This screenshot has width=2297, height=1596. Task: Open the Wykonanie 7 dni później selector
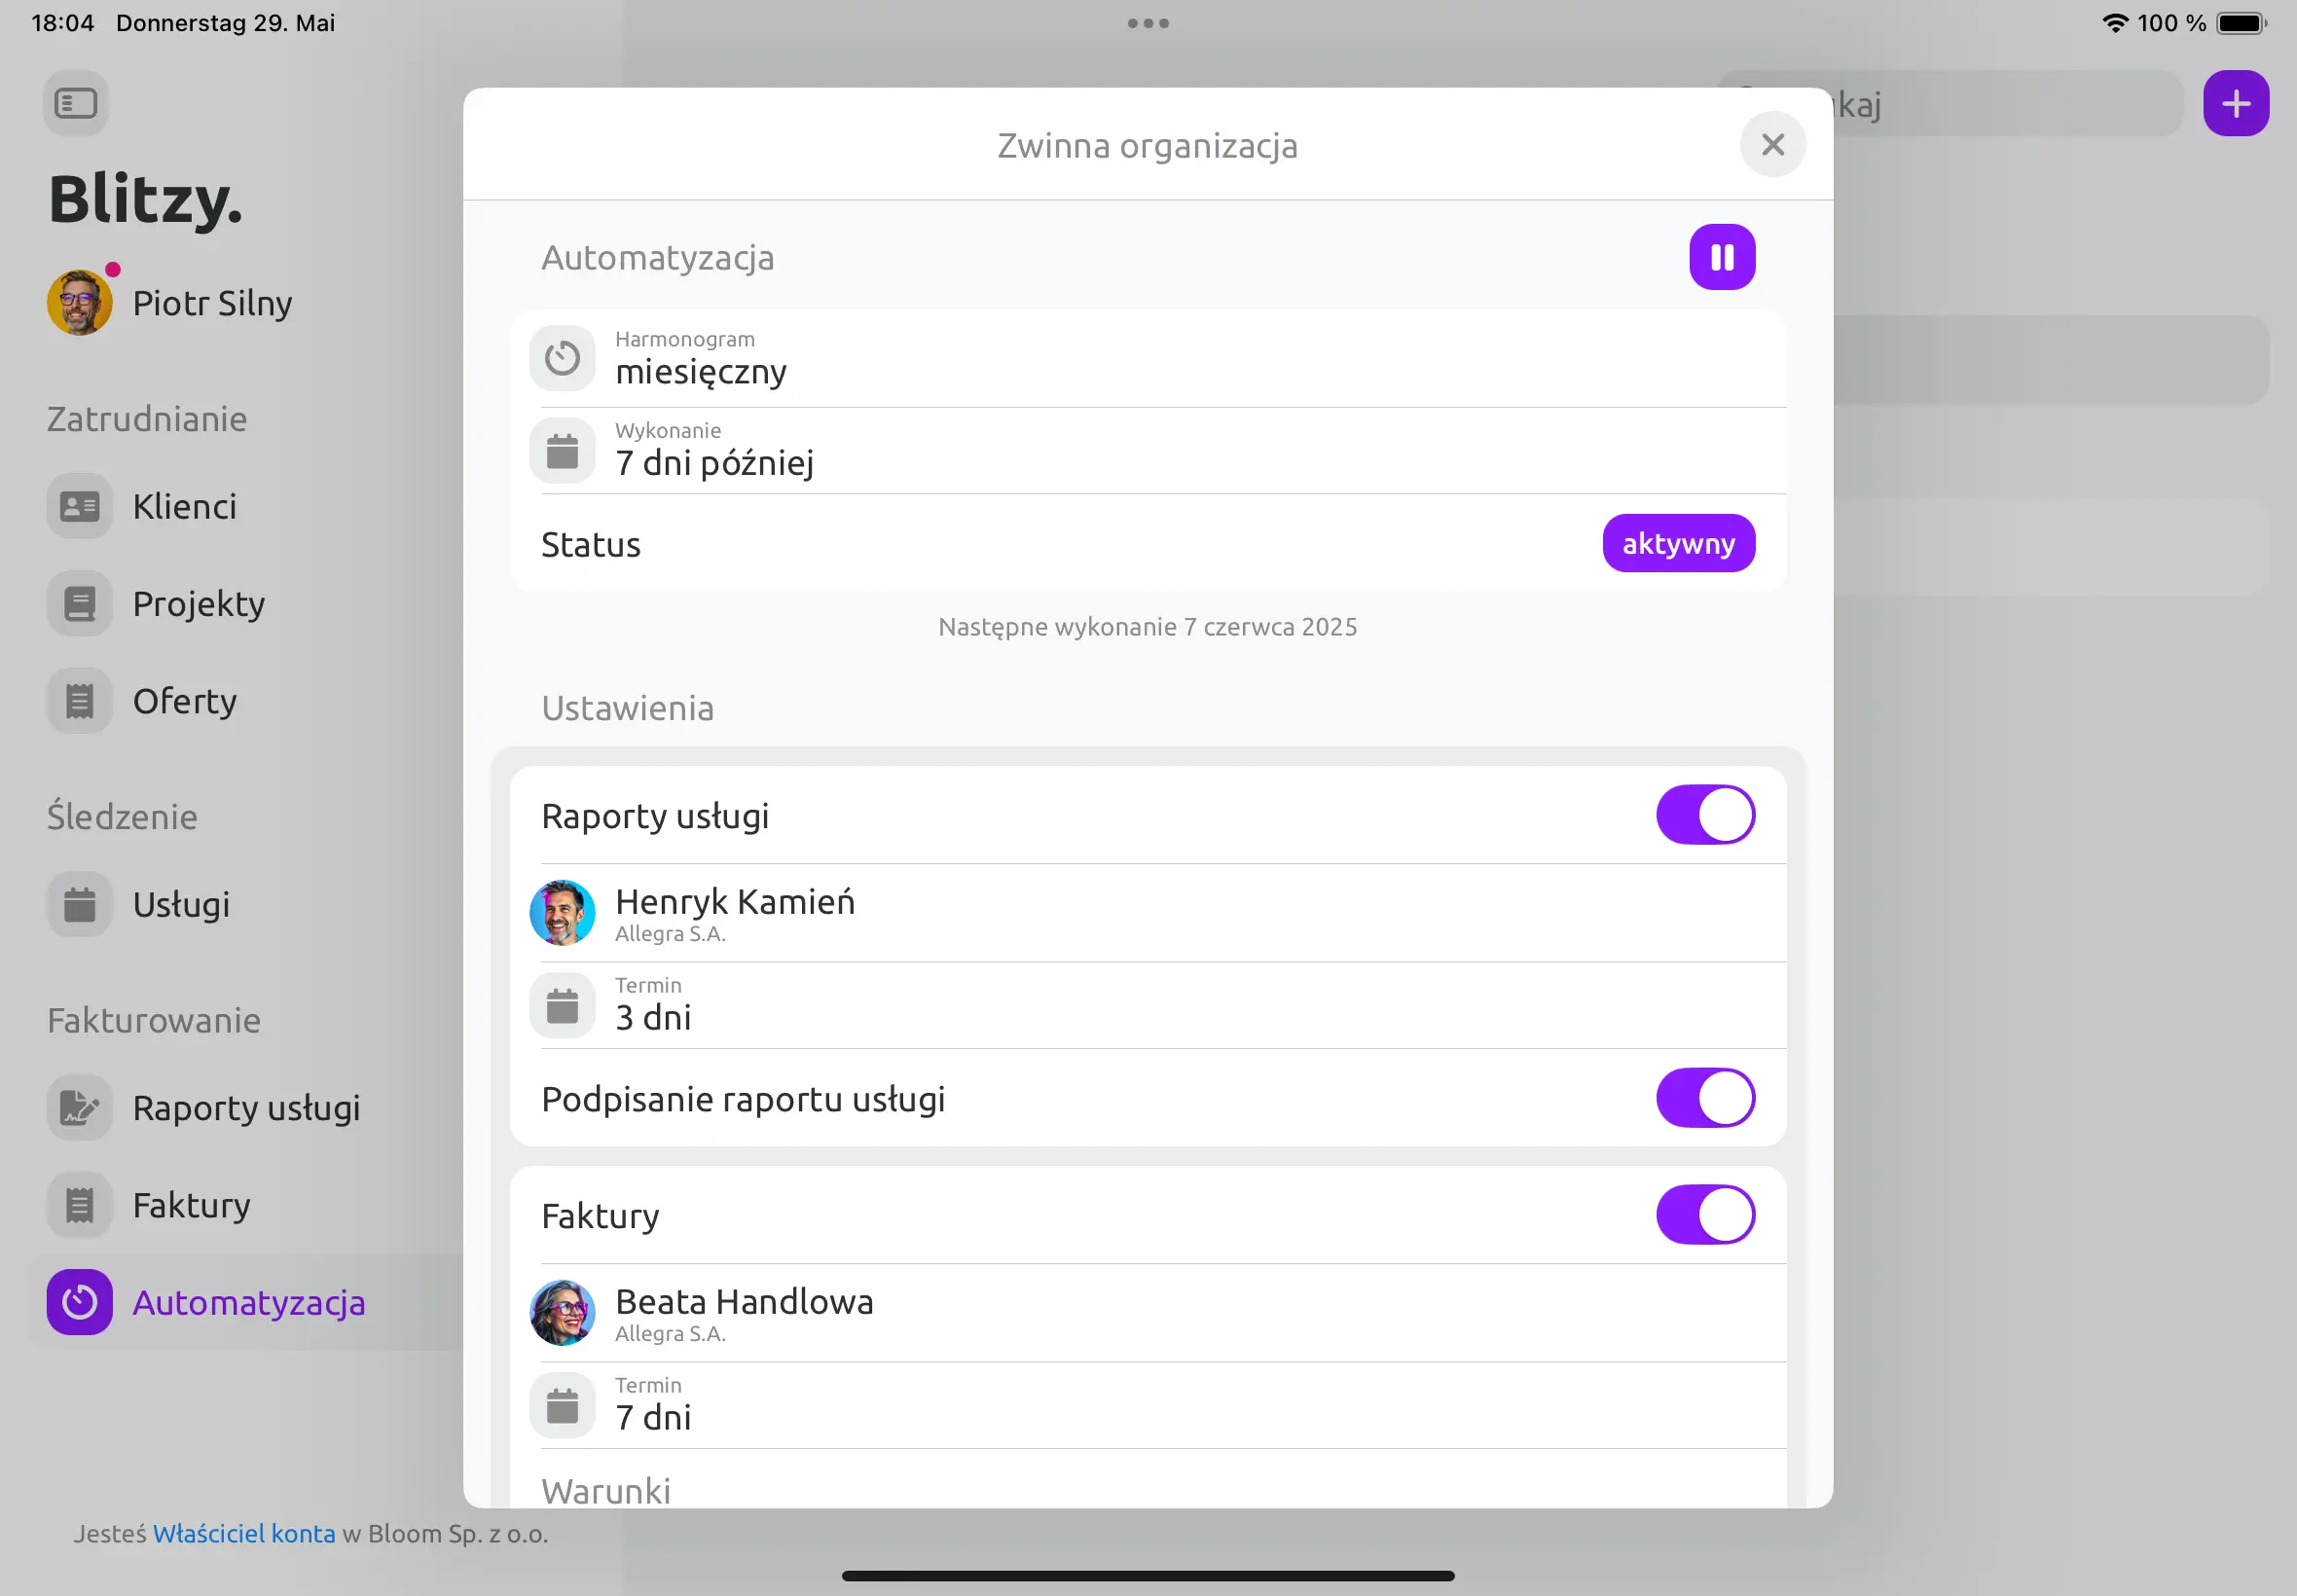pos(1148,450)
